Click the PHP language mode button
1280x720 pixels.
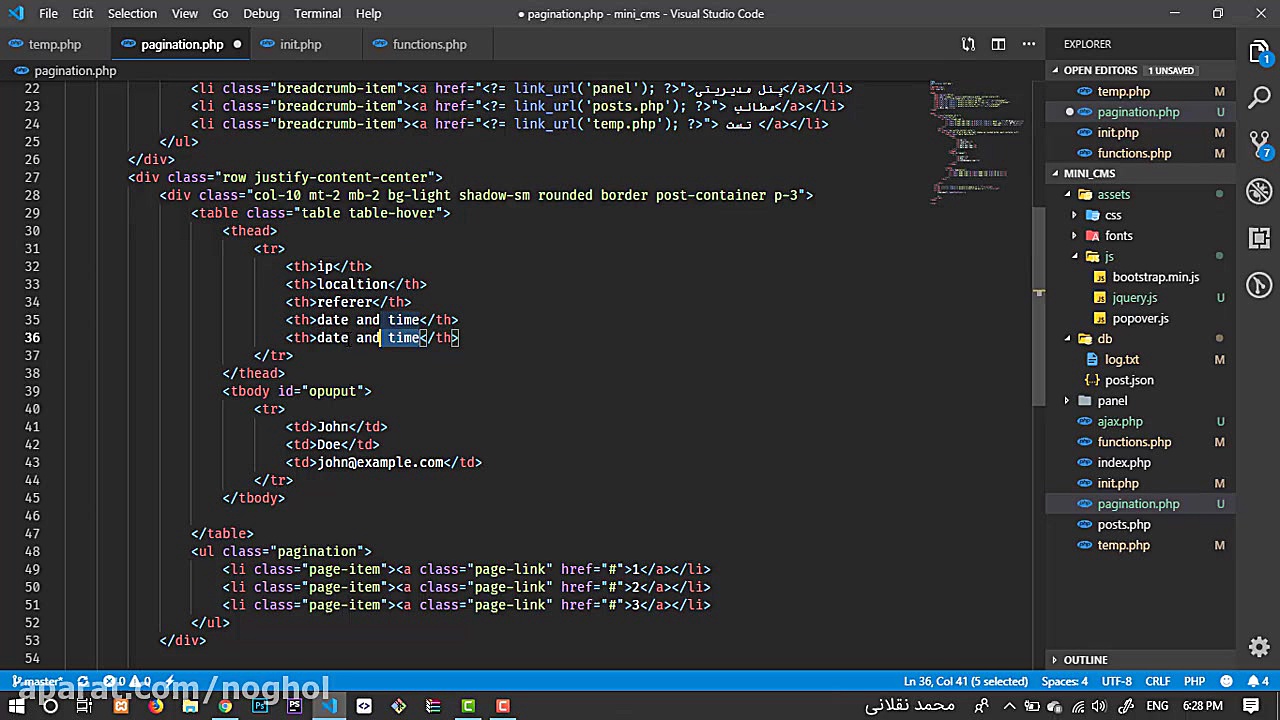pos(1194,681)
